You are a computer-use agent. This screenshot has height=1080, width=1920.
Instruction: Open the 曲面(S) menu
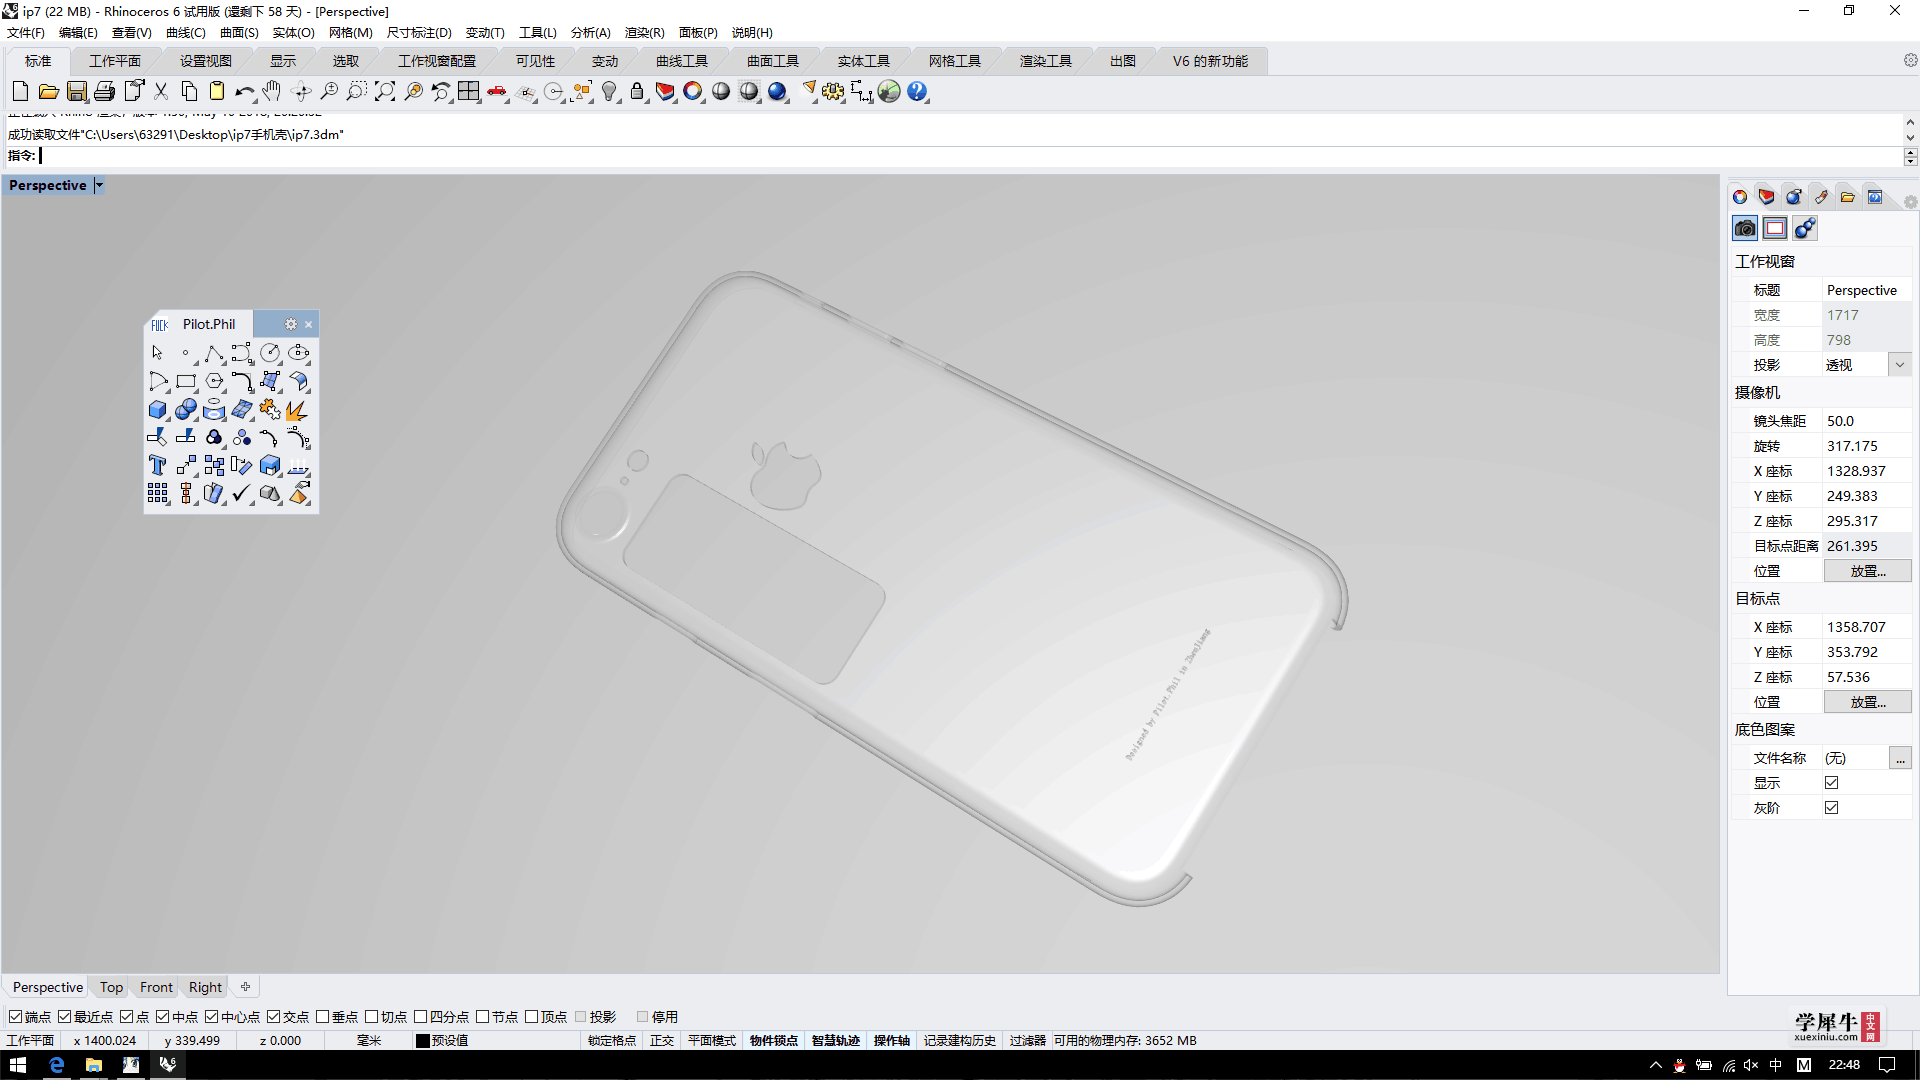coord(239,33)
